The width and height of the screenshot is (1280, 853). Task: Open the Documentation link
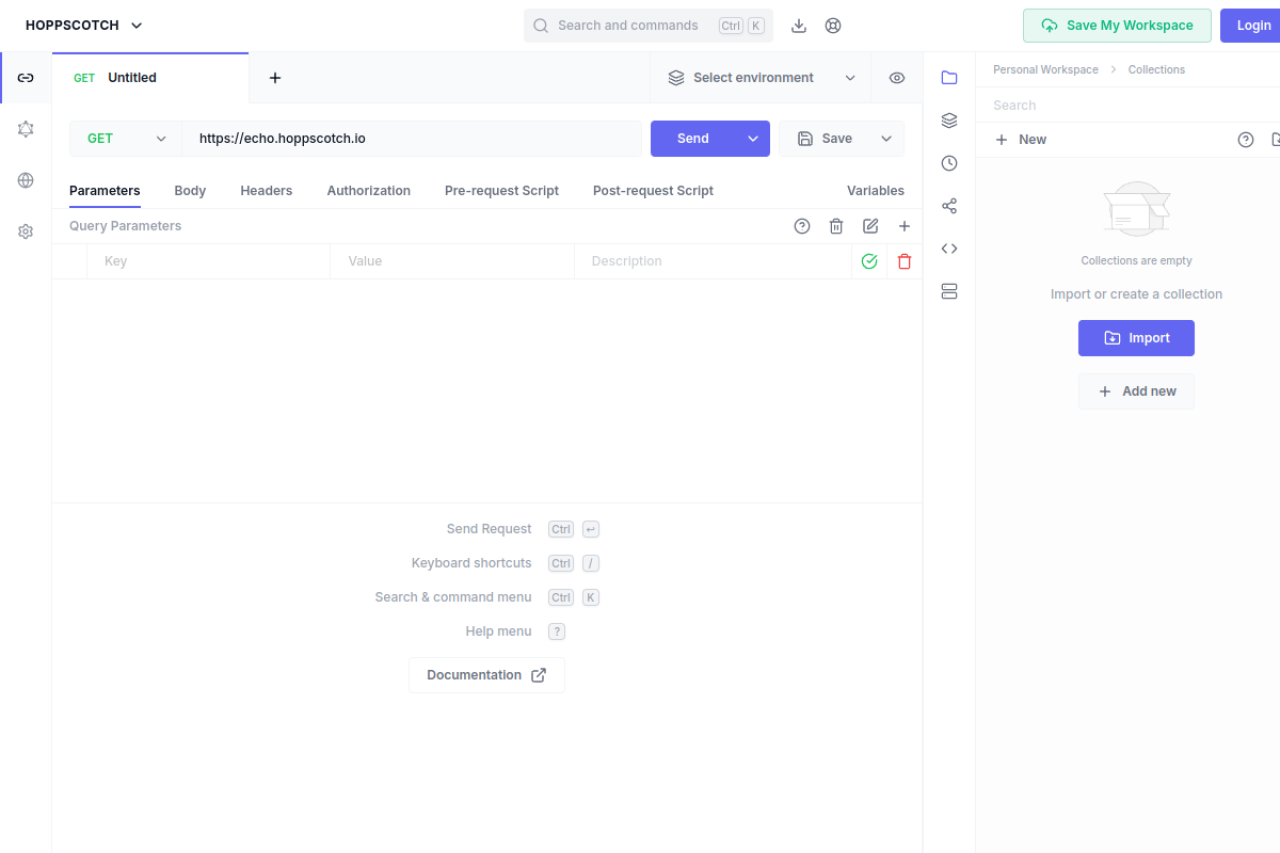486,675
